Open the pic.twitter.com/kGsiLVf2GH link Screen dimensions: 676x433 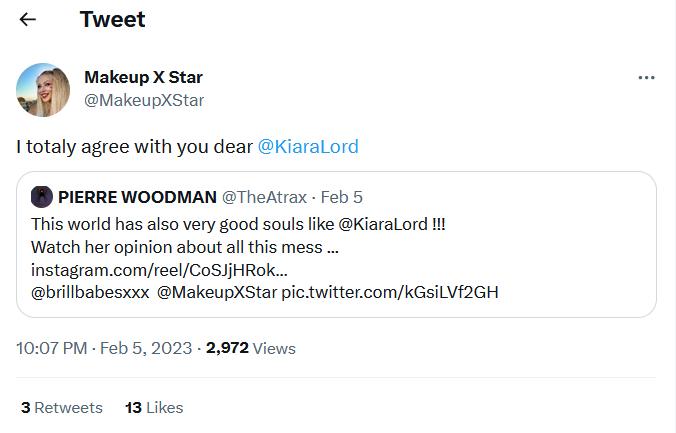coord(390,292)
